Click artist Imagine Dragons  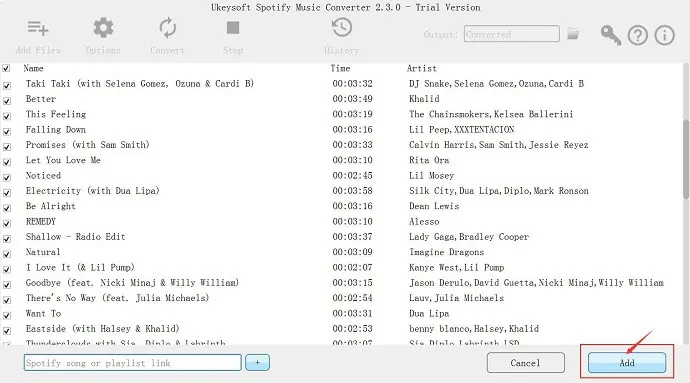447,252
